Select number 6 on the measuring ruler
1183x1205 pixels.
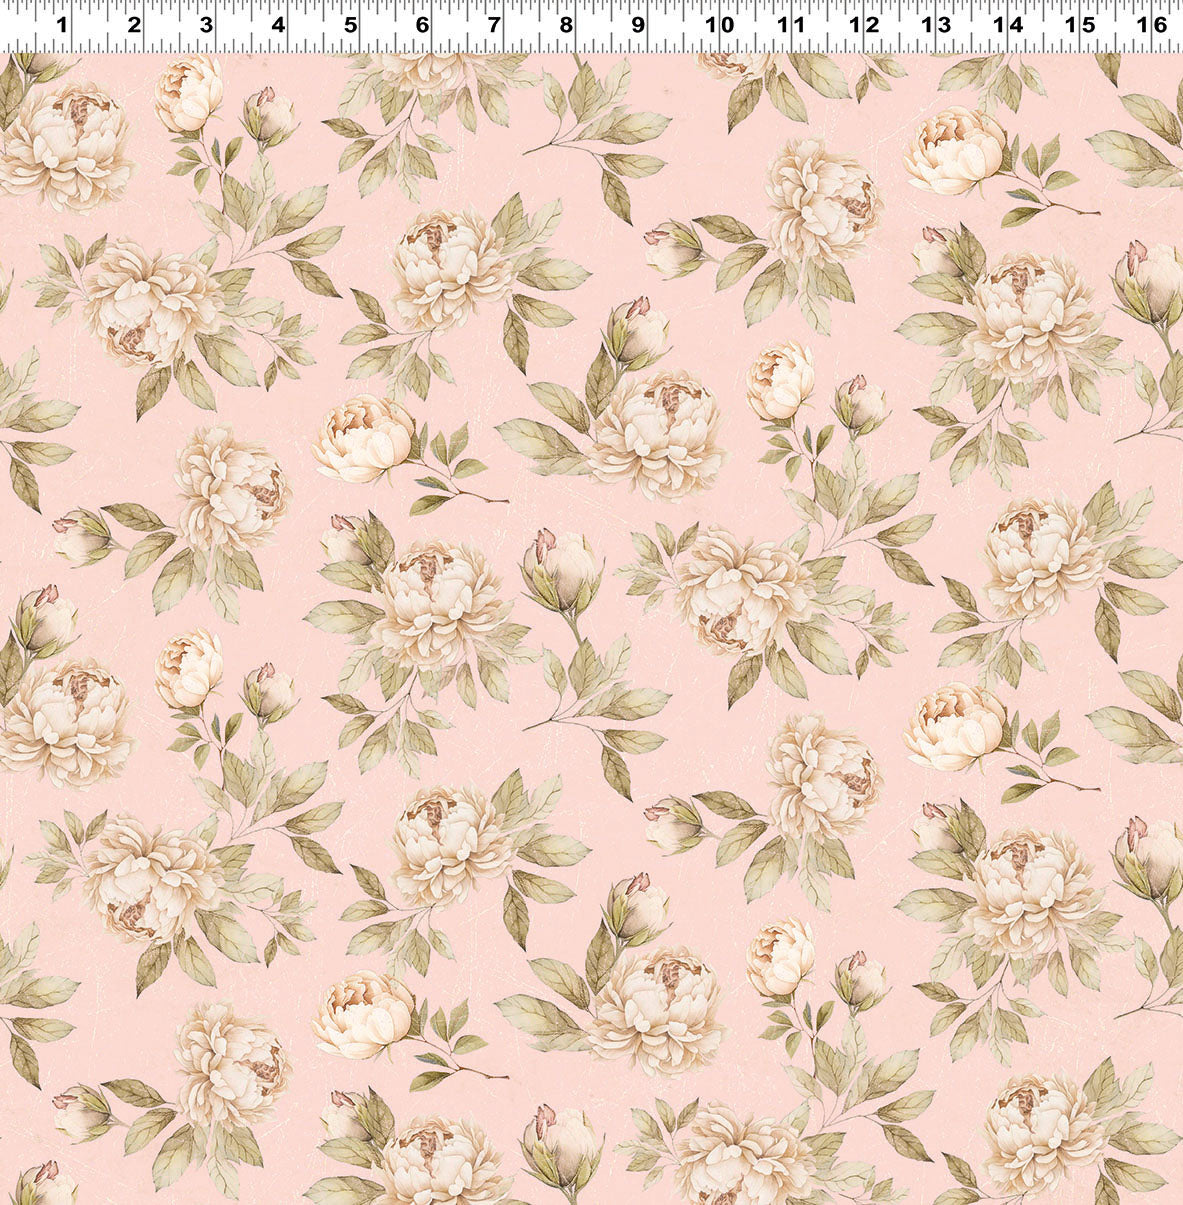(x=422, y=25)
